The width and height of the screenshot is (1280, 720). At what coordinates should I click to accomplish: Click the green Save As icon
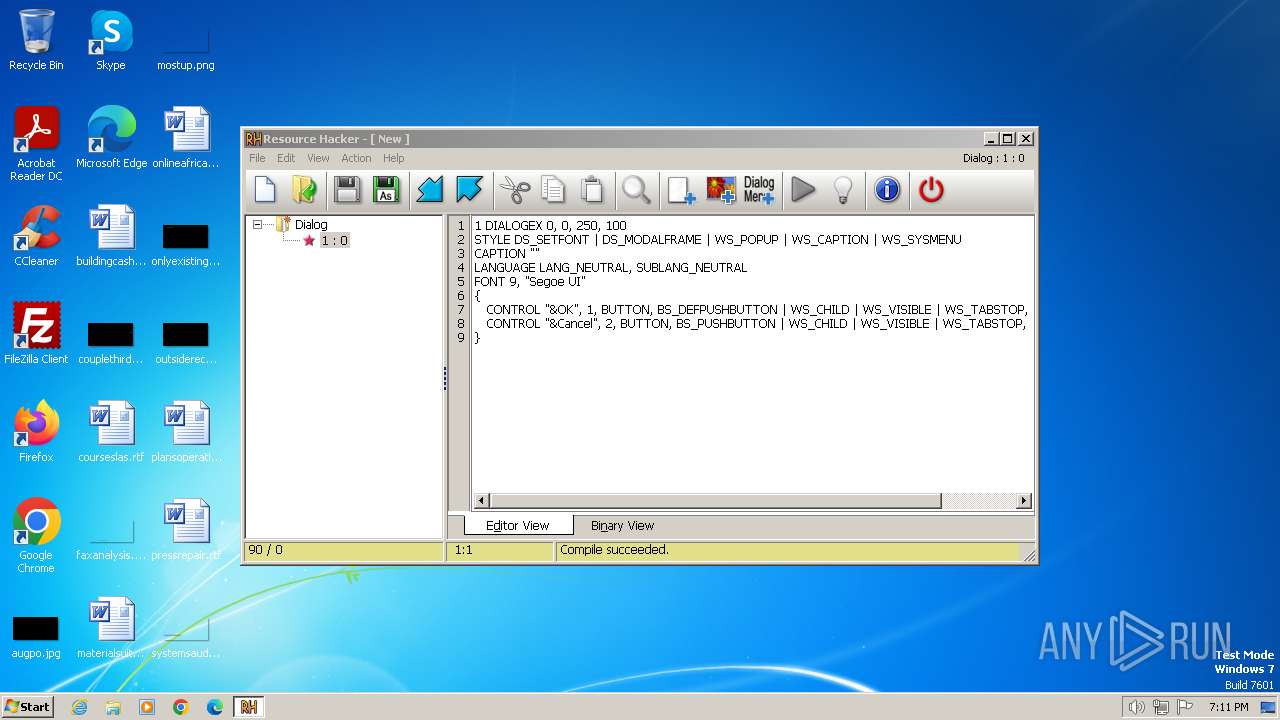click(x=386, y=189)
